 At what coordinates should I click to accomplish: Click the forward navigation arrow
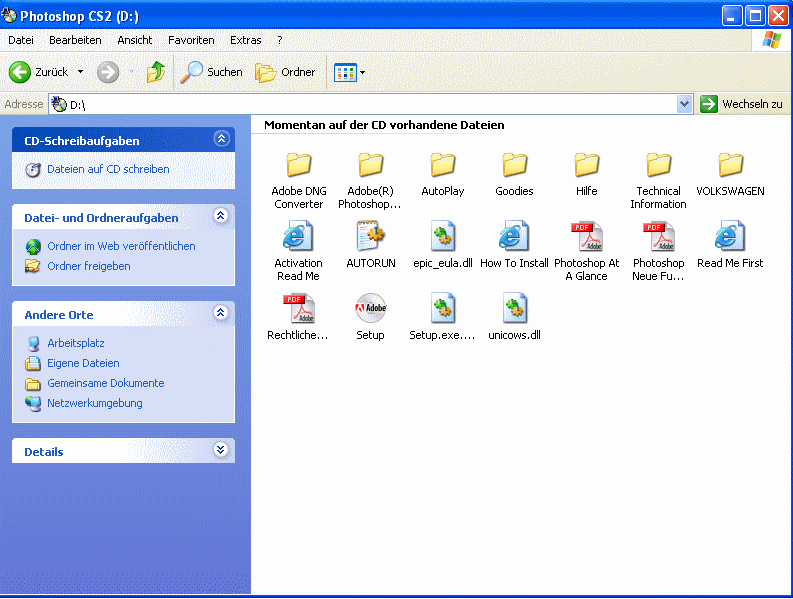click(108, 72)
